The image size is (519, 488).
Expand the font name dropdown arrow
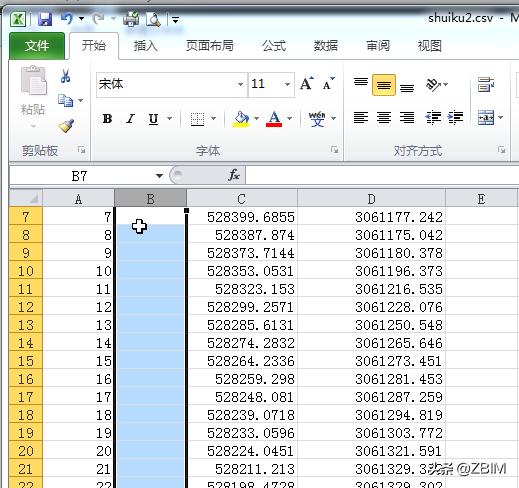(240, 84)
